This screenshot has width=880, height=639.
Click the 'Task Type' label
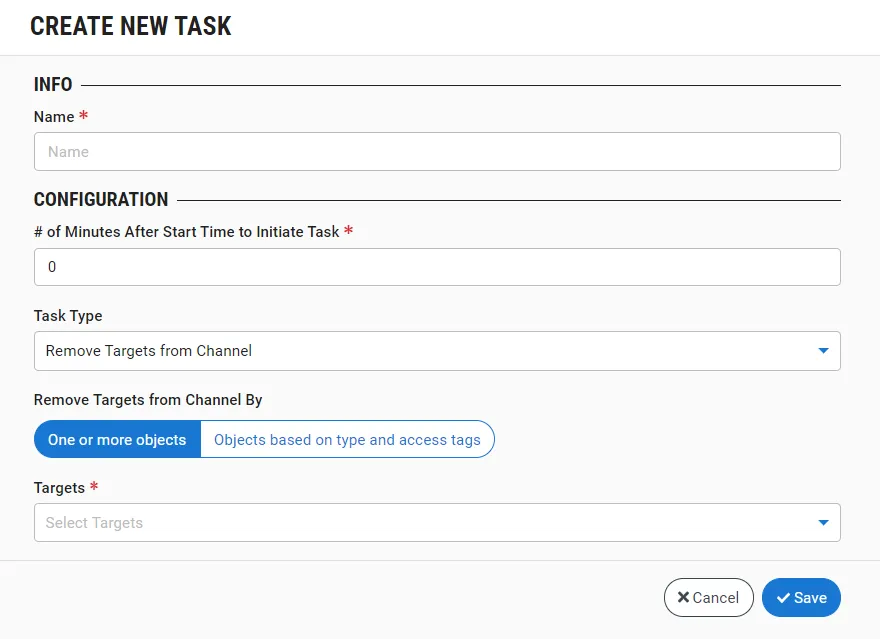(x=68, y=316)
